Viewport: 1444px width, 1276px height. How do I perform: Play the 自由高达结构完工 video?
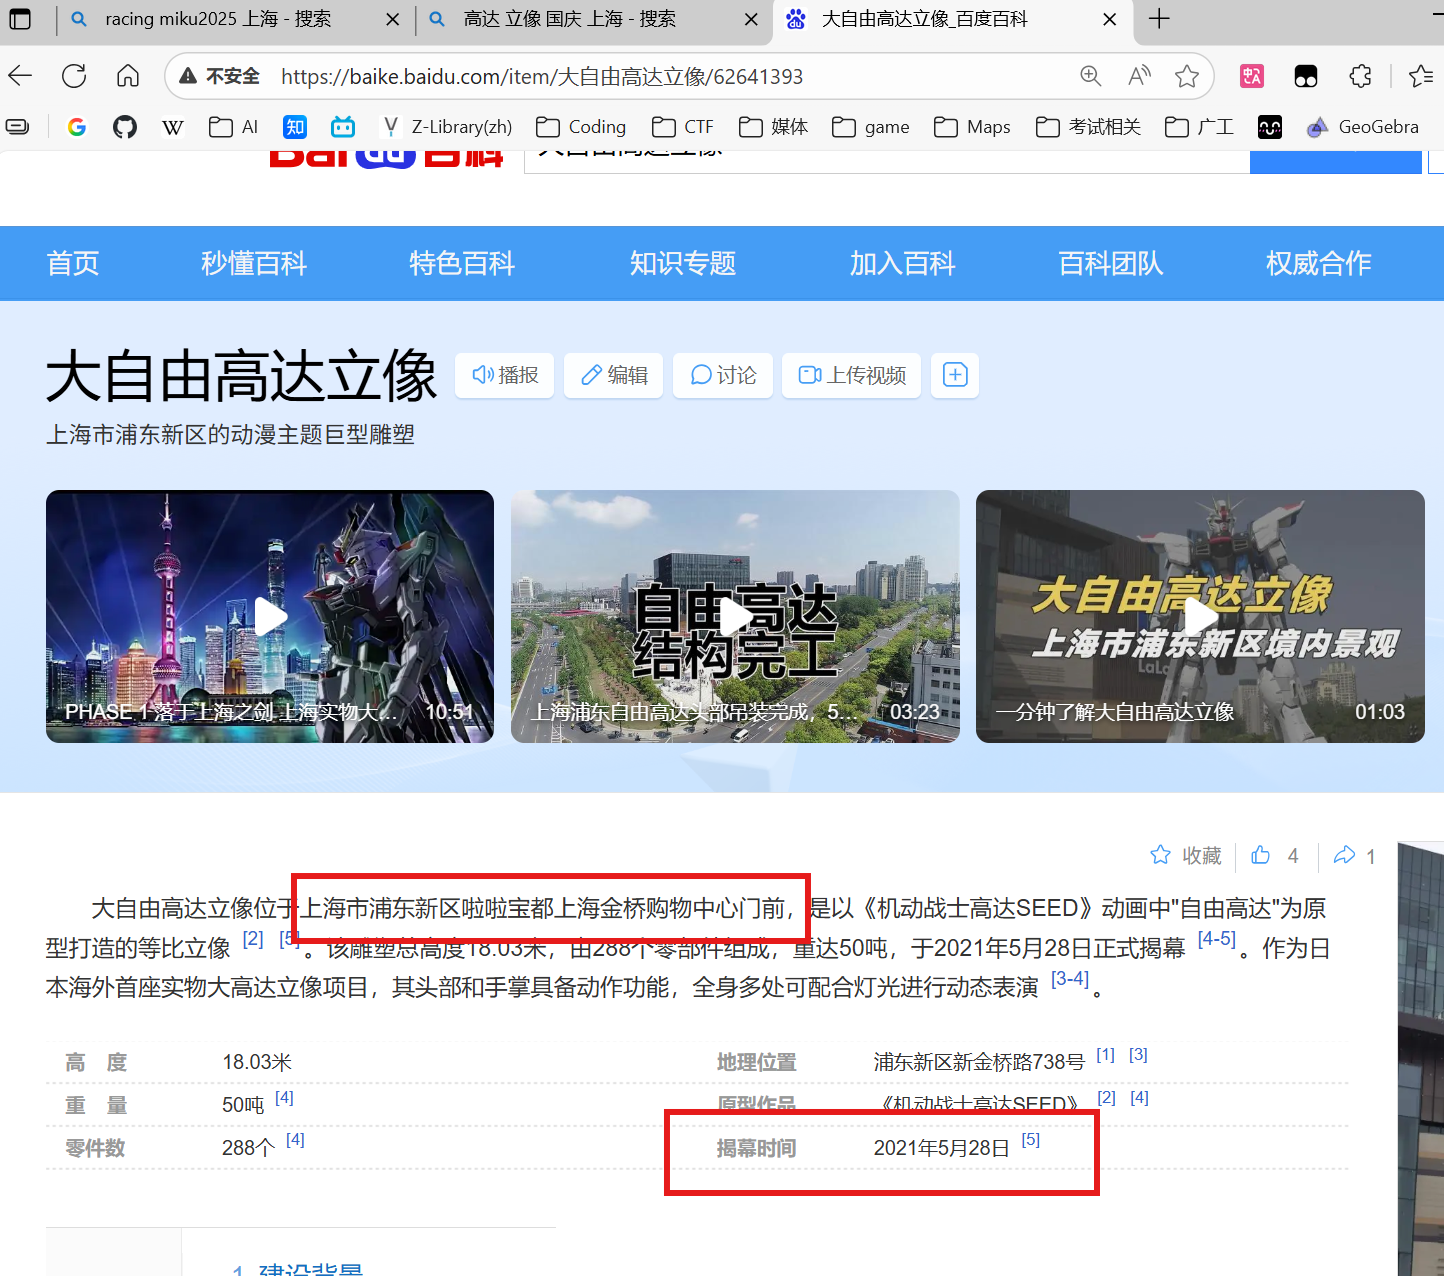[735, 616]
